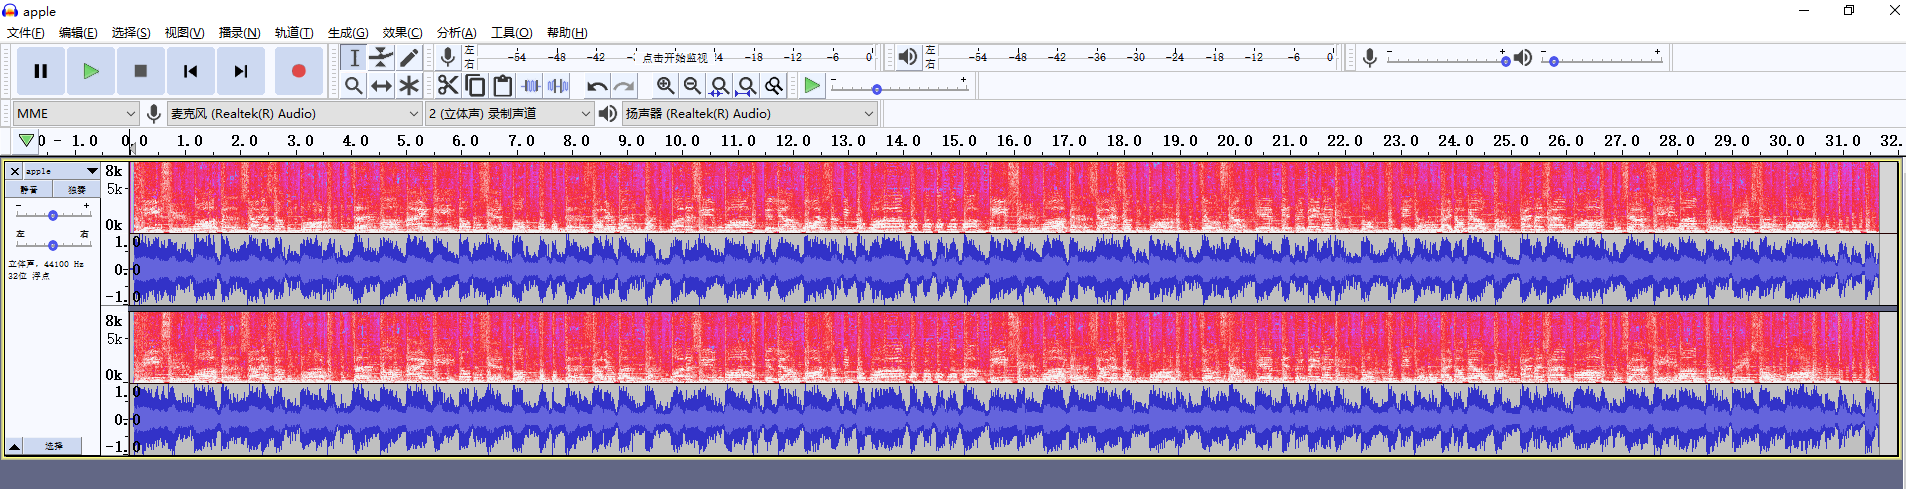The width and height of the screenshot is (1906, 489).
Task: Open the 效果(C) menu
Action: pyautogui.click(x=402, y=33)
